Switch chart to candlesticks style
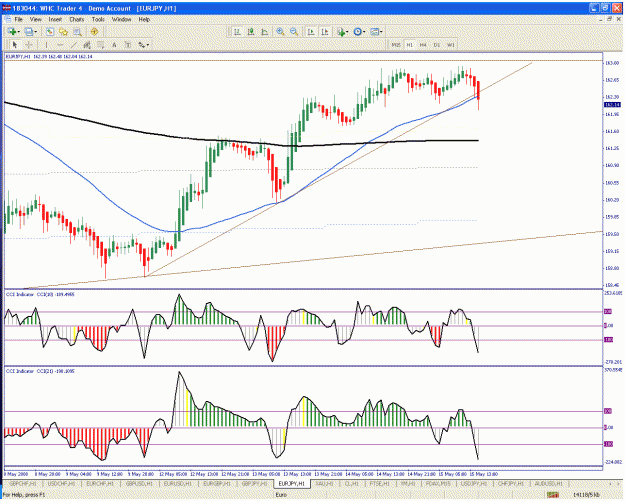The width and height of the screenshot is (625, 501). 251,31
